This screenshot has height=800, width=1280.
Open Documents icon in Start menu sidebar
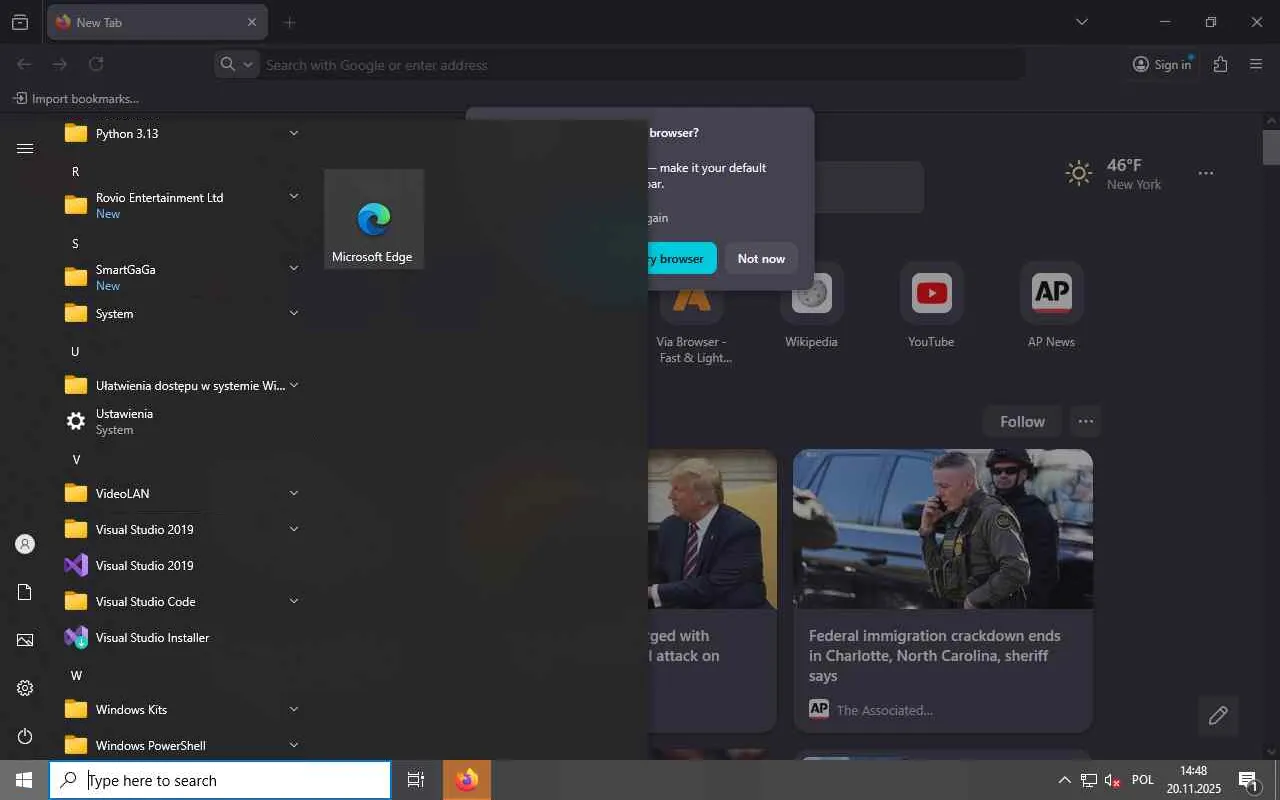click(25, 592)
